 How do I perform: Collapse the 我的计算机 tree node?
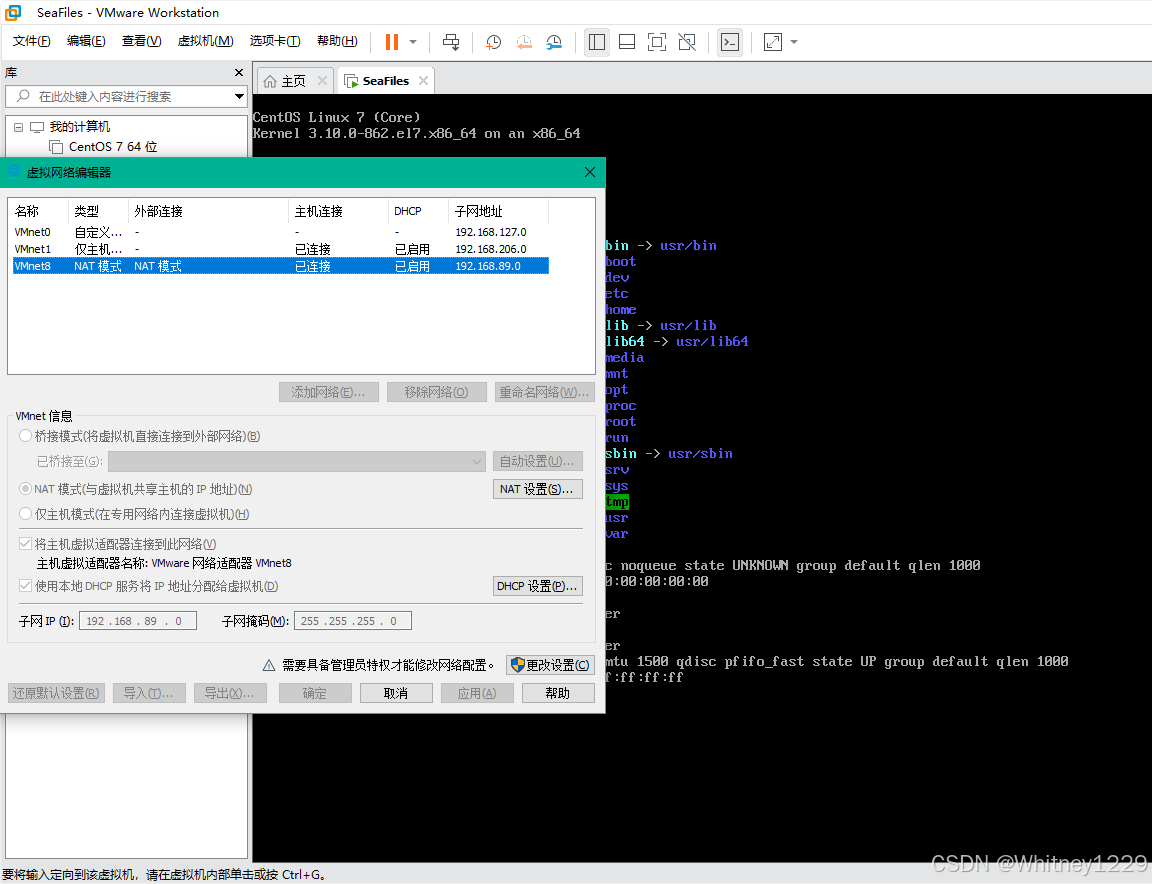point(18,127)
